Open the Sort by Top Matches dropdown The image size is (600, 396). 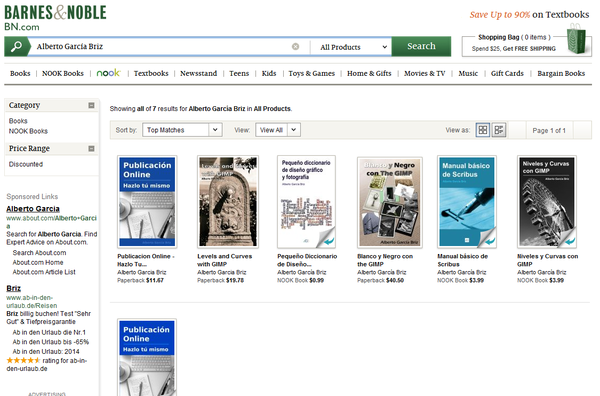click(x=182, y=130)
